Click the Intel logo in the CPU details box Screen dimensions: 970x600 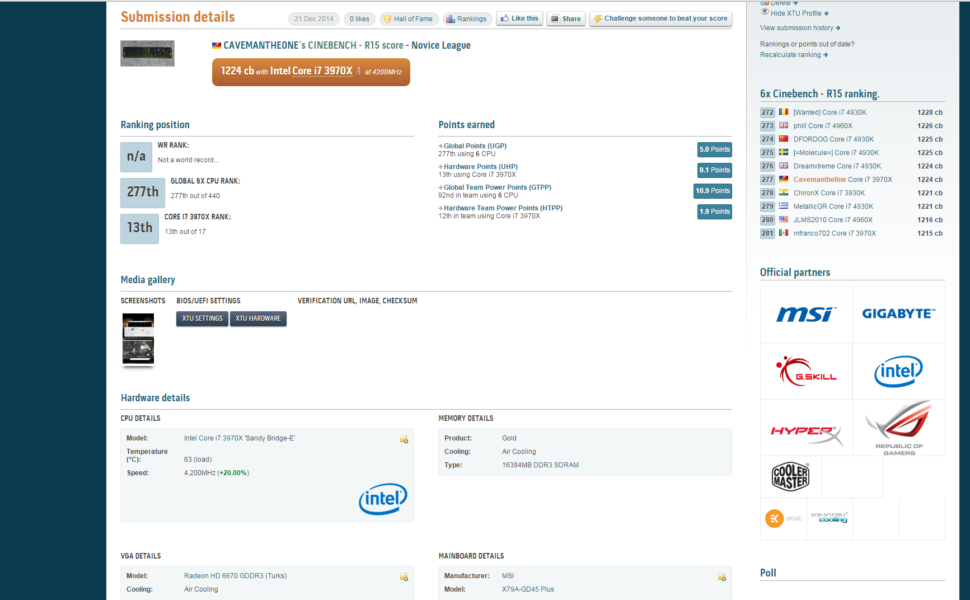[x=383, y=499]
